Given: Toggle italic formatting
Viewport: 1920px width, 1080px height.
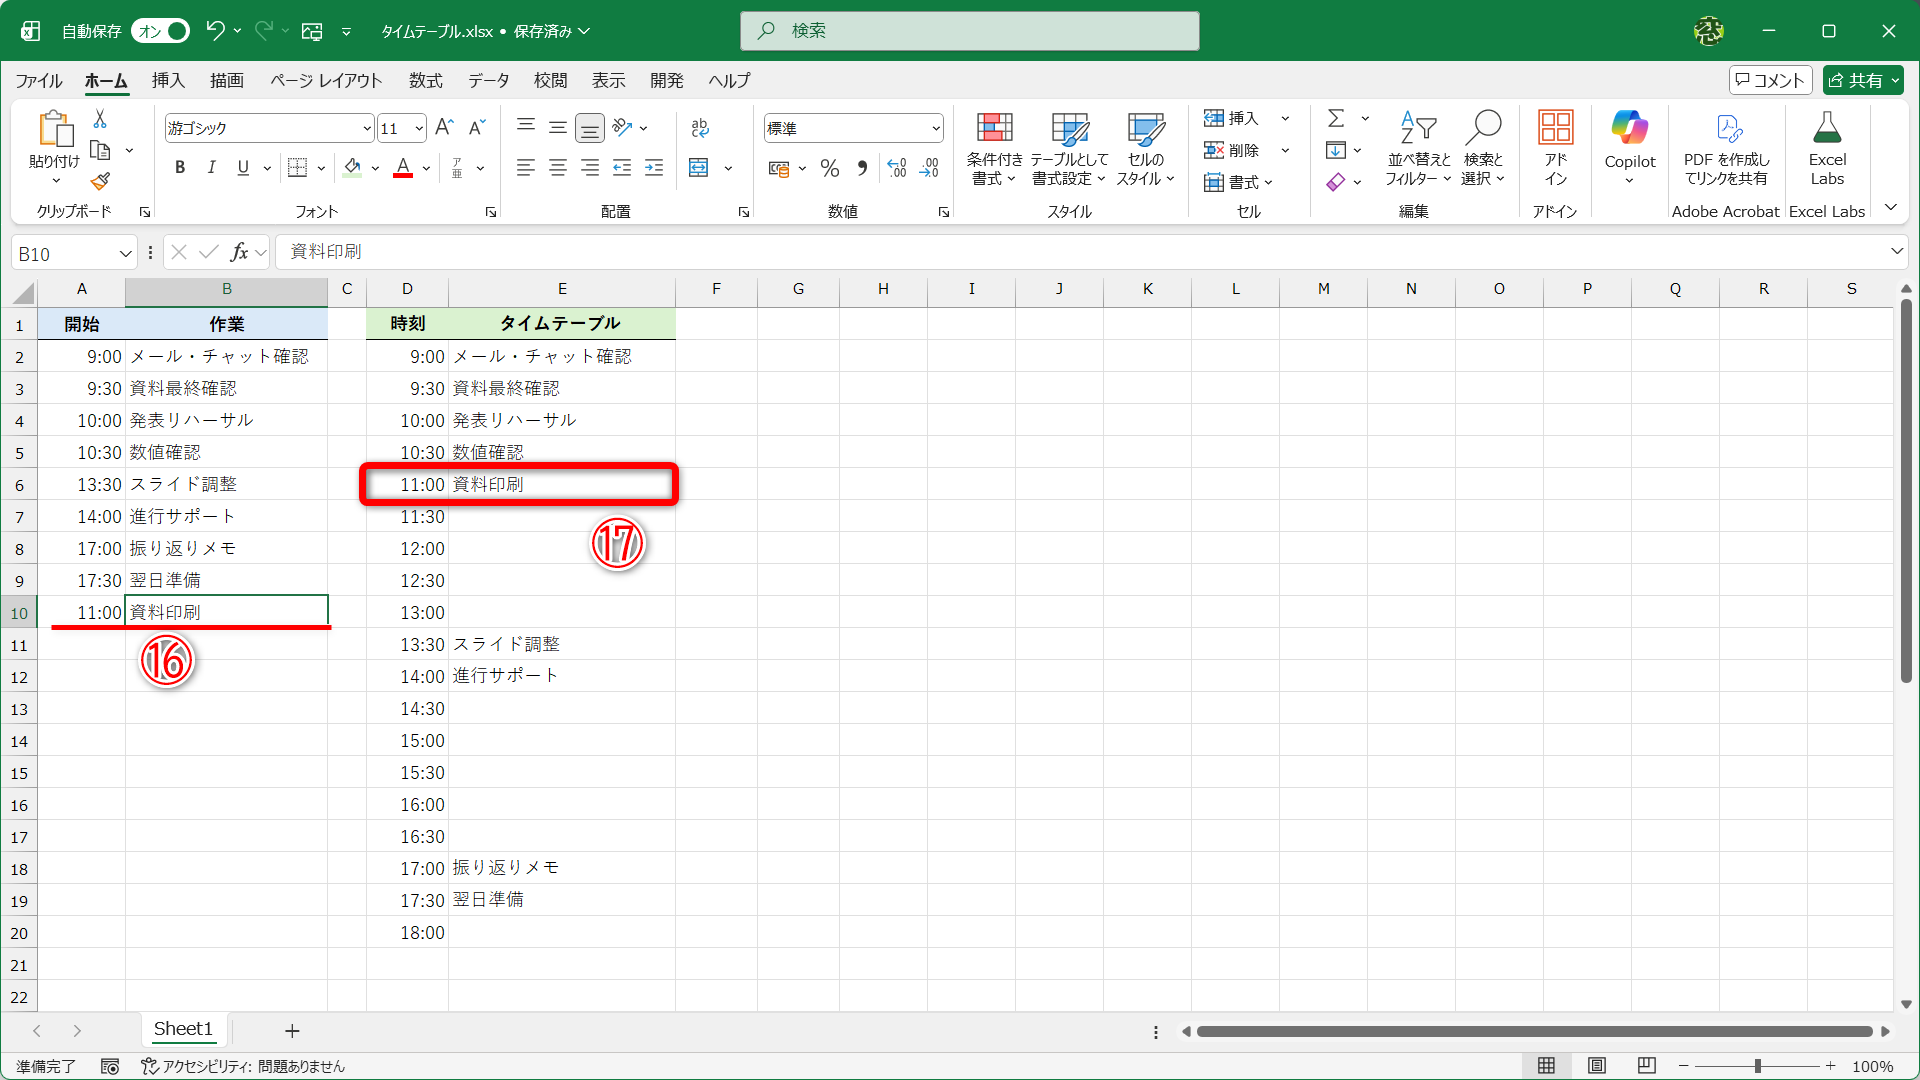Looking at the screenshot, I should click(211, 167).
